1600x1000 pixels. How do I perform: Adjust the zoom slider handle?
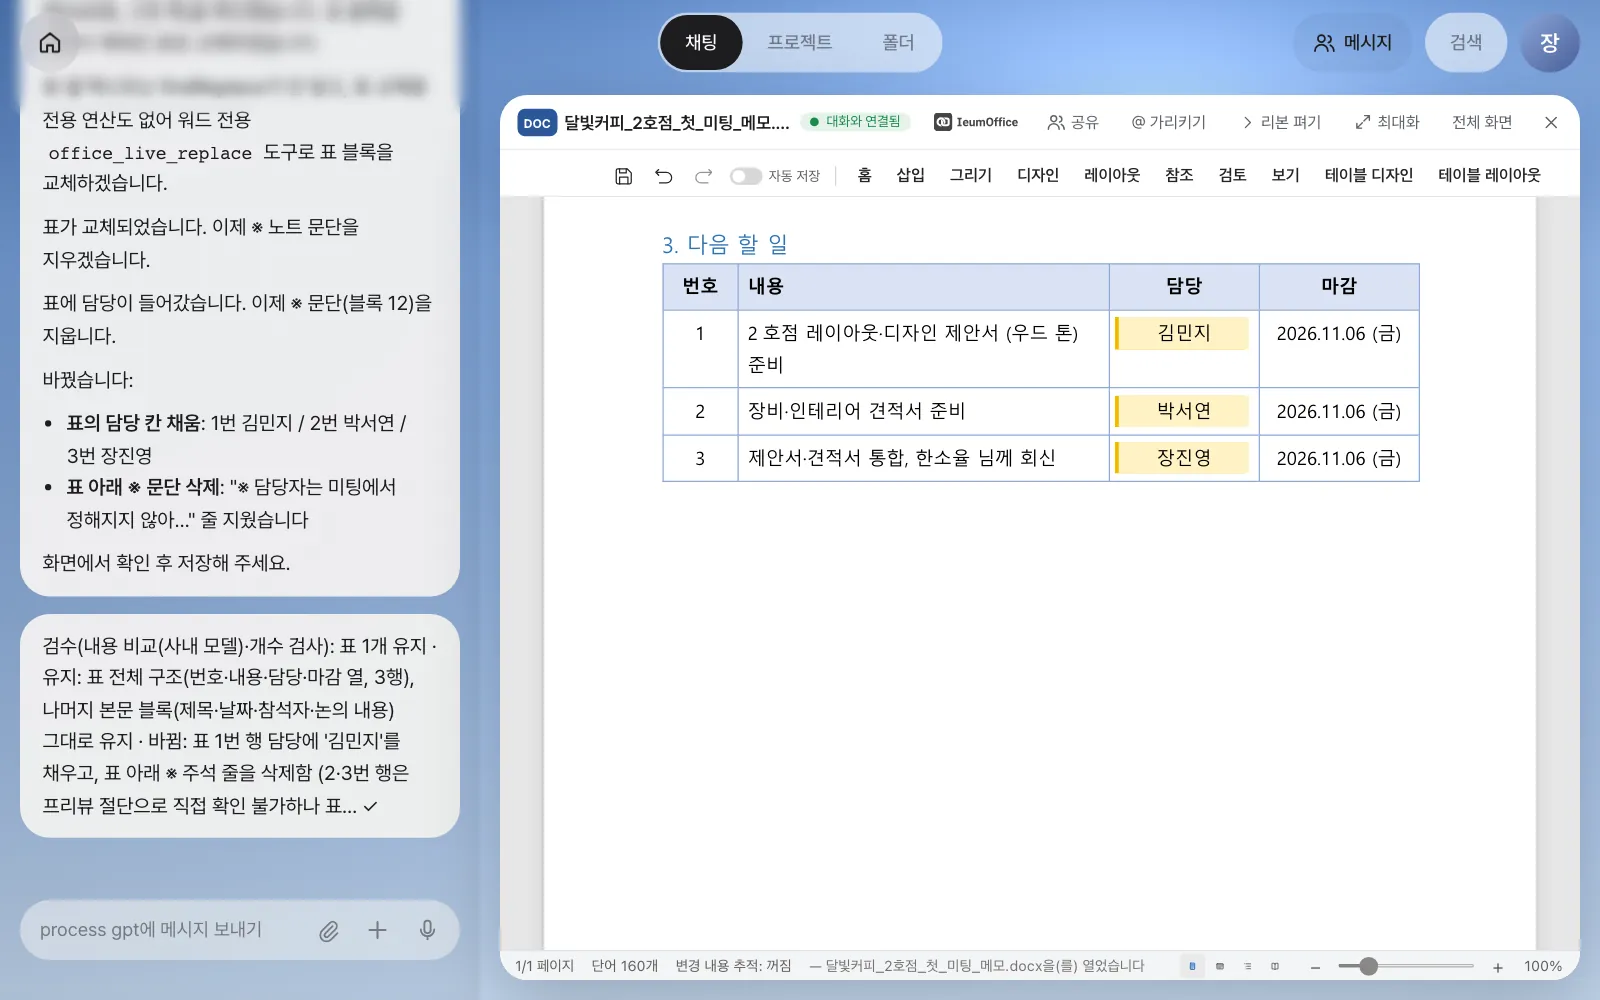[x=1369, y=966]
